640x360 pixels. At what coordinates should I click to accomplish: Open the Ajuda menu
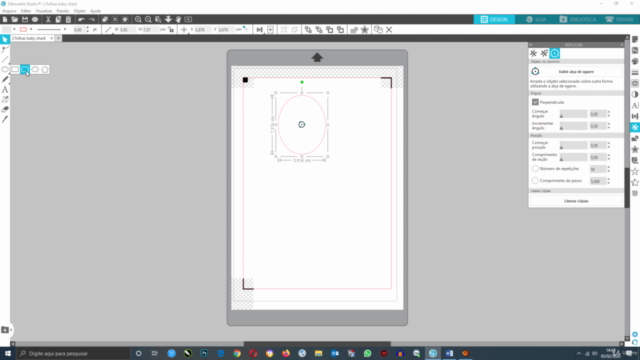95,11
